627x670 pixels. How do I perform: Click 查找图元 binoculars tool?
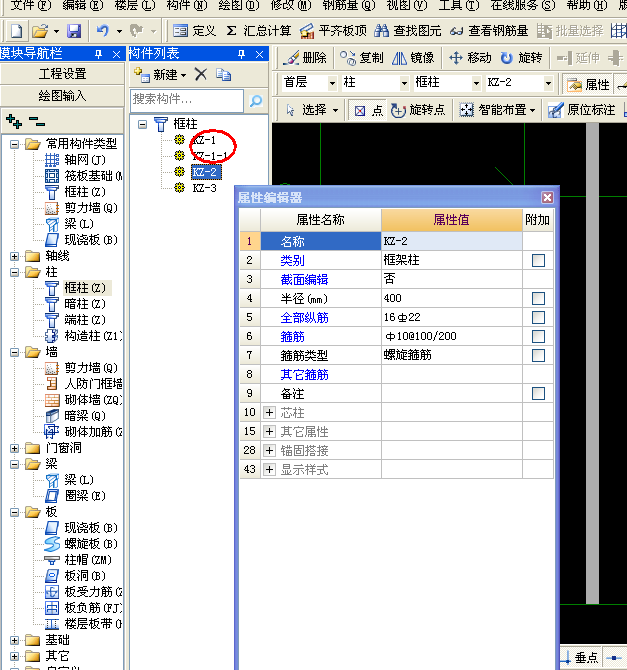coord(408,31)
